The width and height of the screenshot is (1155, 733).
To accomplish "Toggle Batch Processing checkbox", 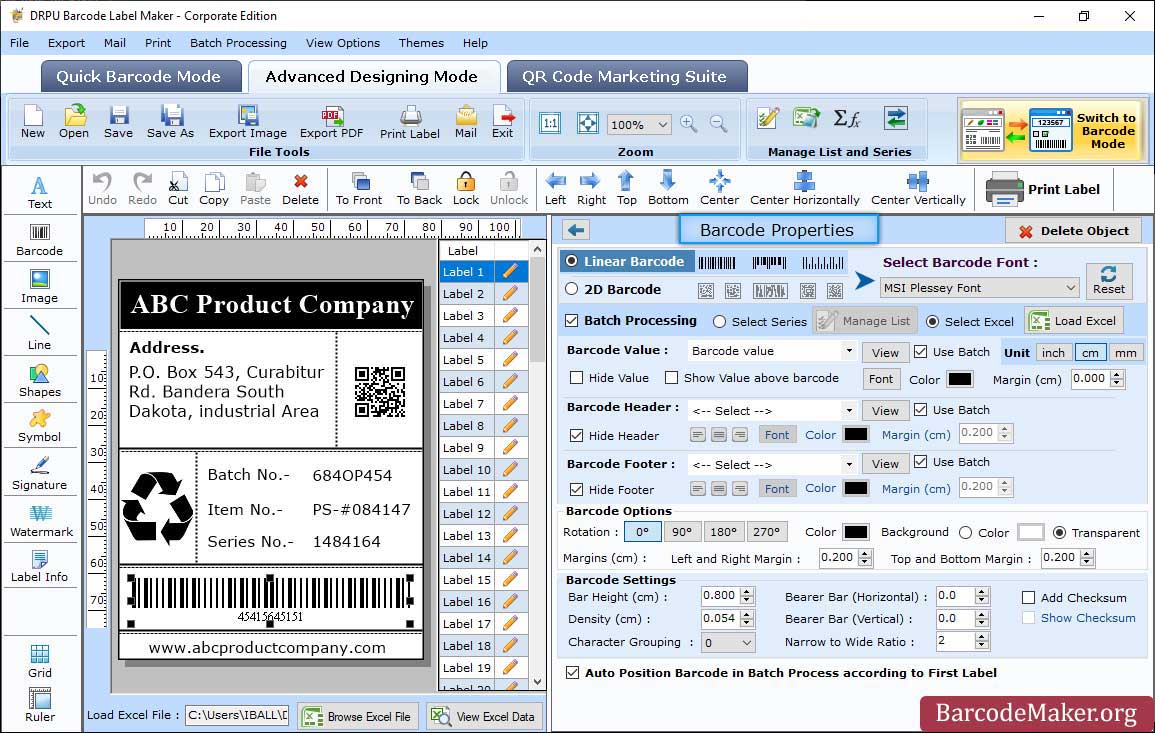I will pos(572,320).
